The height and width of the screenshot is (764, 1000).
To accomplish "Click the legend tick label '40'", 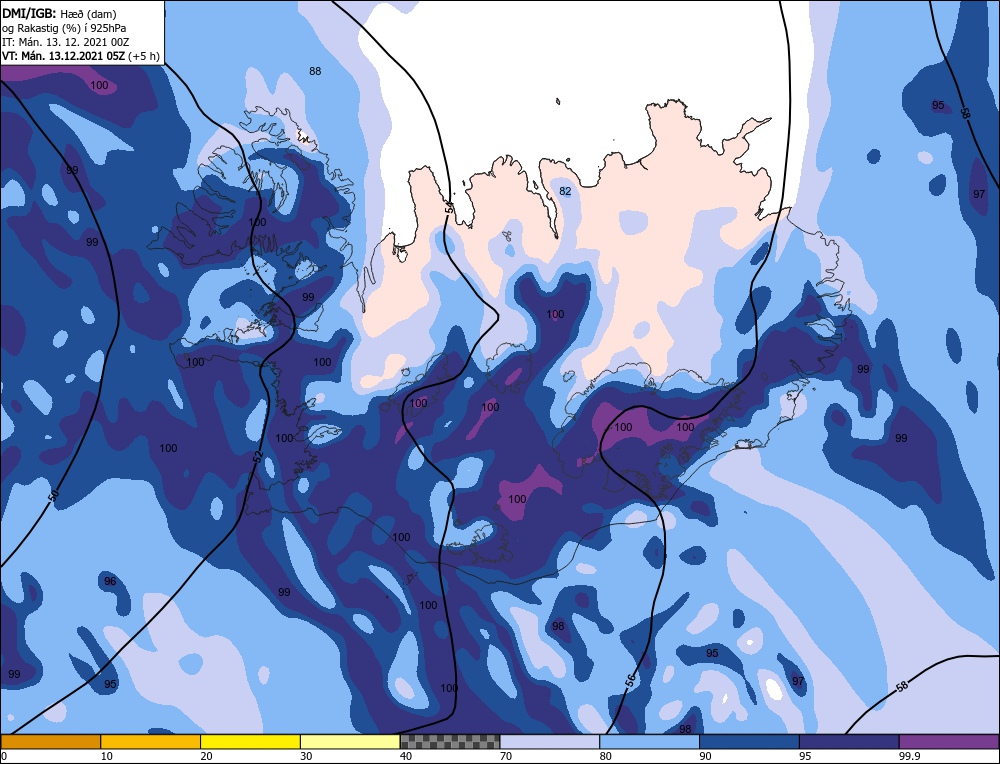I will (x=406, y=756).
